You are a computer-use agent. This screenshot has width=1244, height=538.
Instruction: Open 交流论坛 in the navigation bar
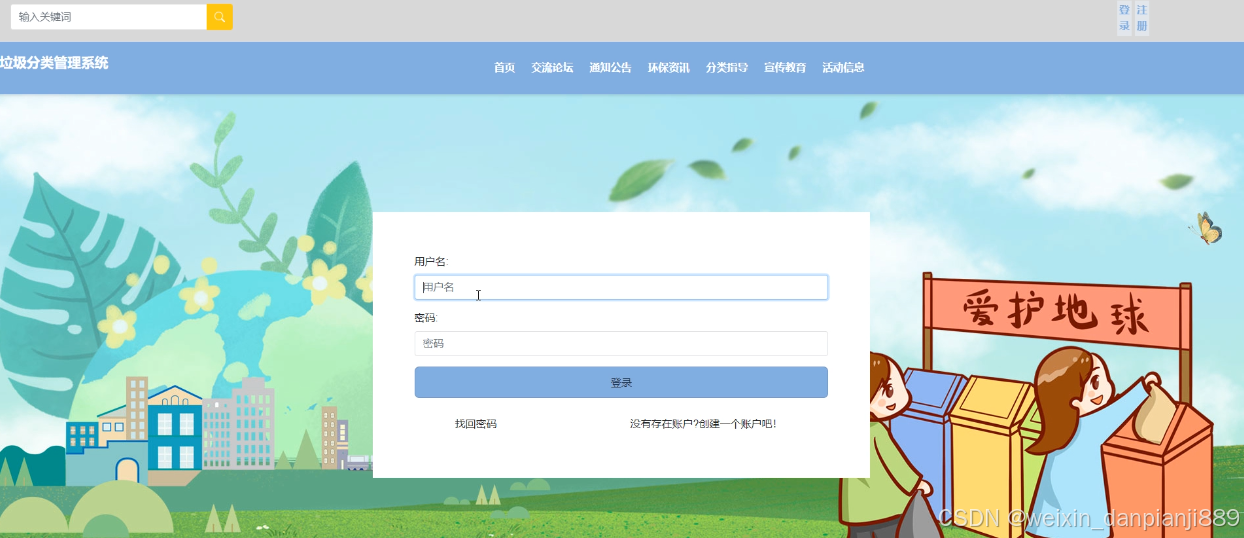click(552, 68)
